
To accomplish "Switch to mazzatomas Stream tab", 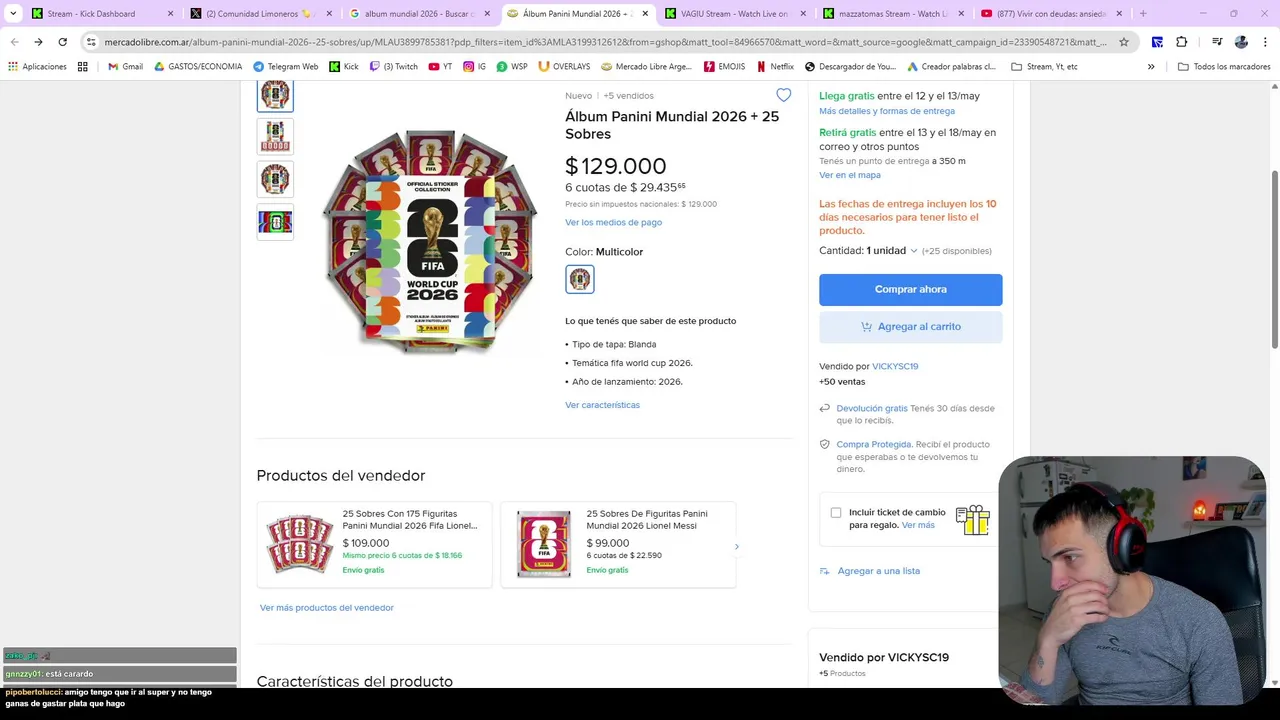I will [x=893, y=14].
